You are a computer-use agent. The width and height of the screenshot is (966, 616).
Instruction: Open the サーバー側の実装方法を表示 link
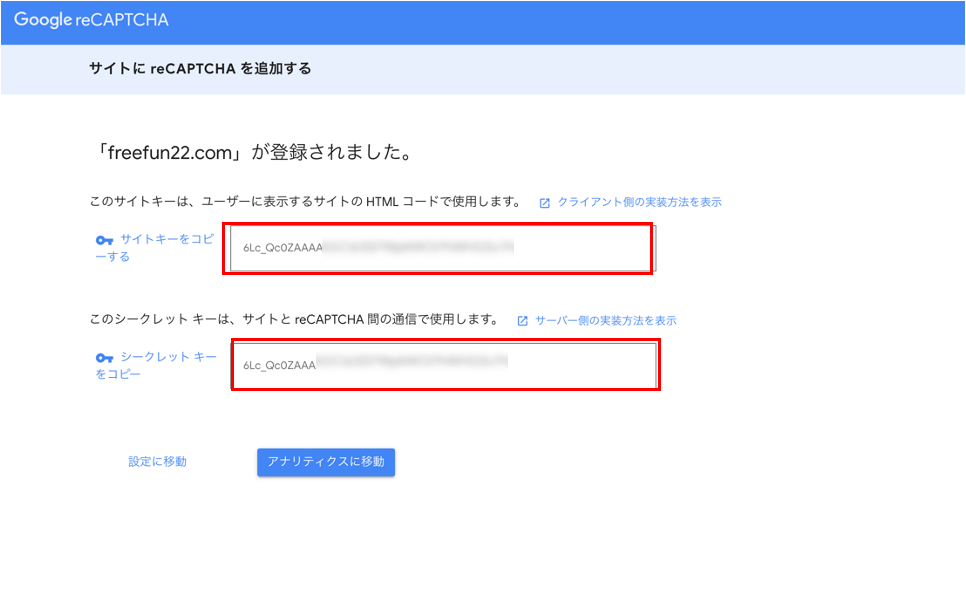click(x=606, y=320)
